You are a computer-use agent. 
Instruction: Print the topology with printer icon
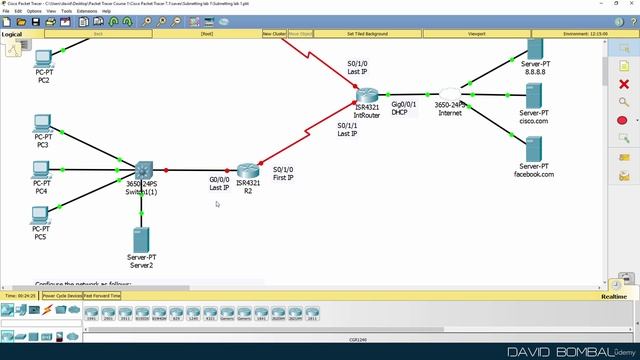(x=51, y=22)
